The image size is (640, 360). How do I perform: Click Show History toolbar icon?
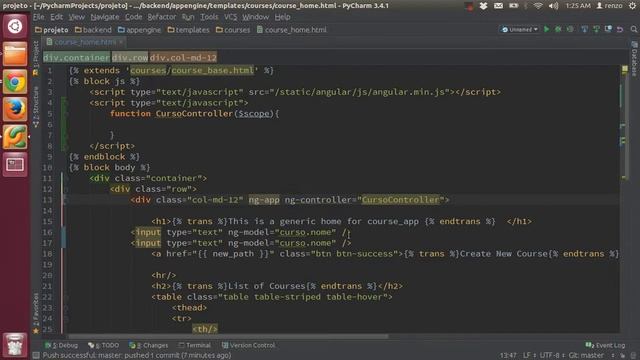coord(608,29)
